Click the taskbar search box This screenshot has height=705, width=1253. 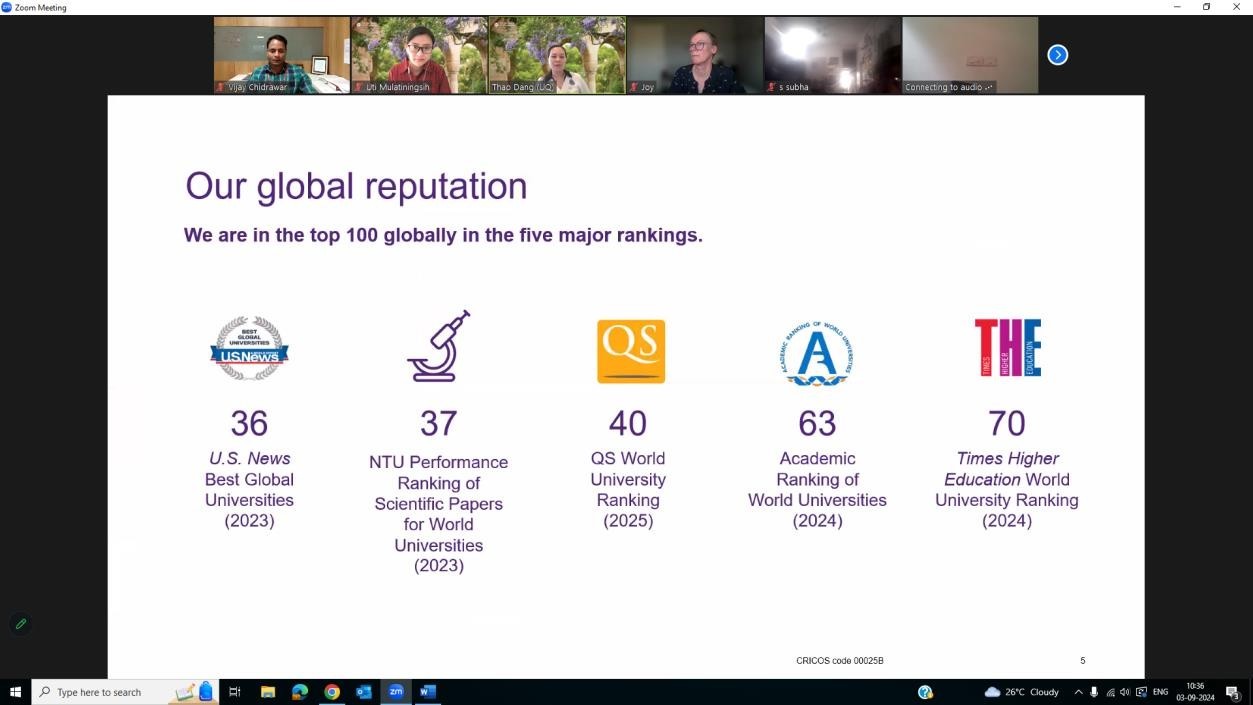point(126,692)
